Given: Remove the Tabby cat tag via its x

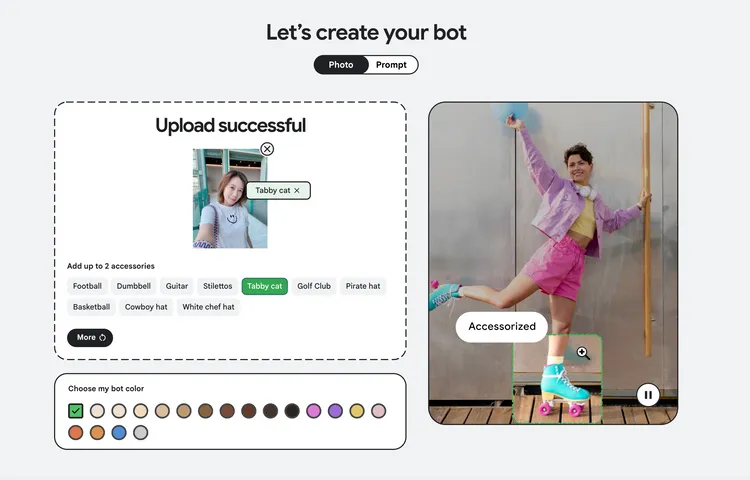Looking at the screenshot, I should [x=297, y=190].
